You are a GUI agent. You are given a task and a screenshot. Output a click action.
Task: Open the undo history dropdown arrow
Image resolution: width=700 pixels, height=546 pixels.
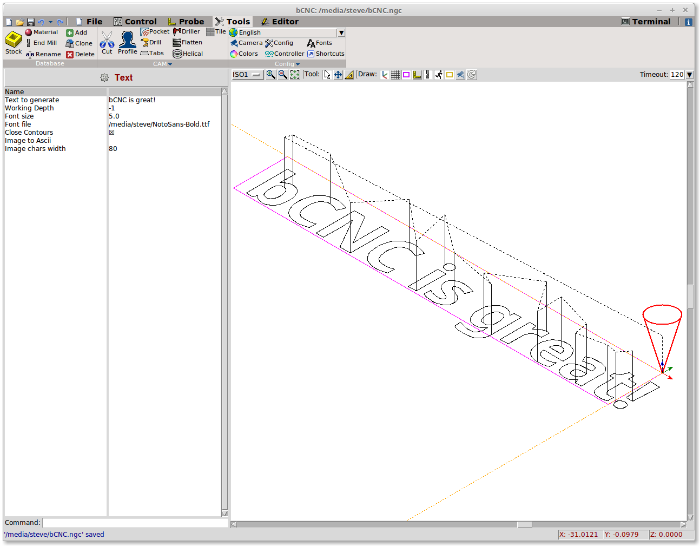tap(50, 22)
